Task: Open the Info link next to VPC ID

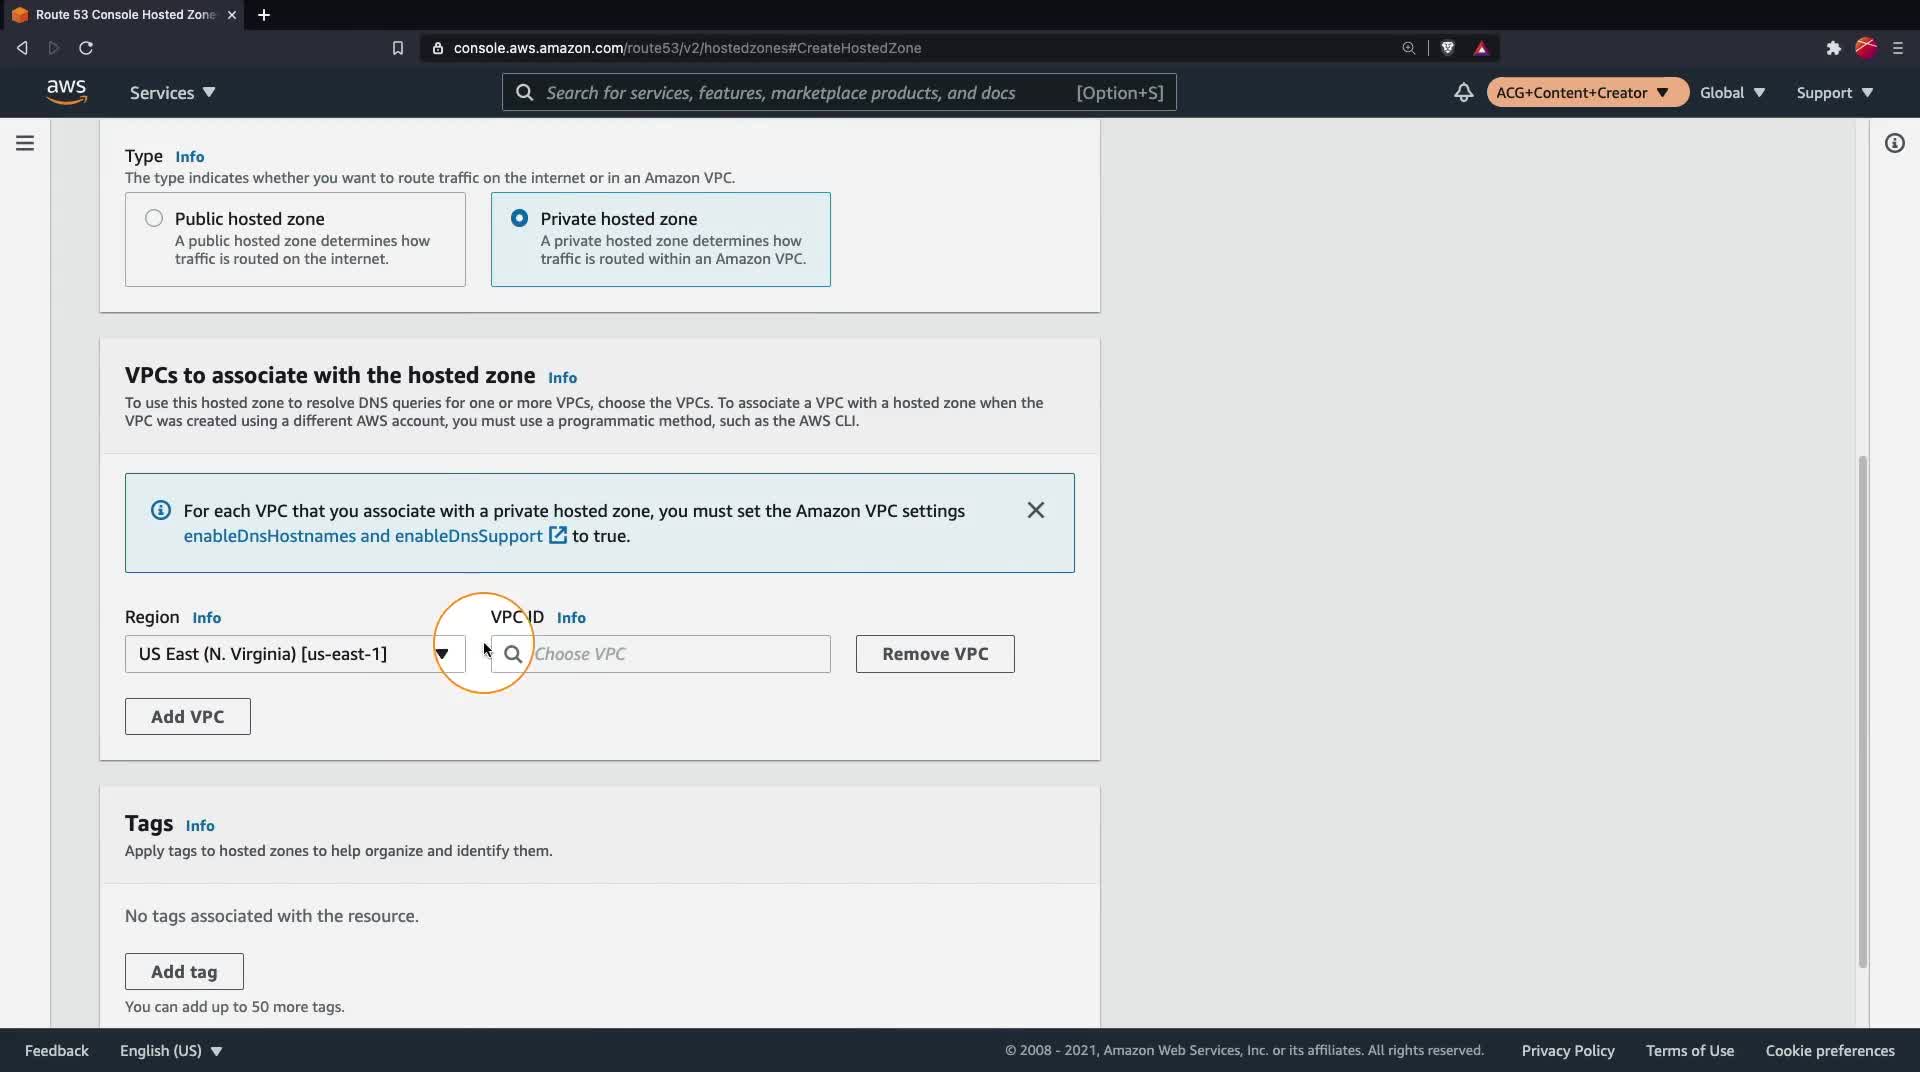Action: click(x=572, y=617)
